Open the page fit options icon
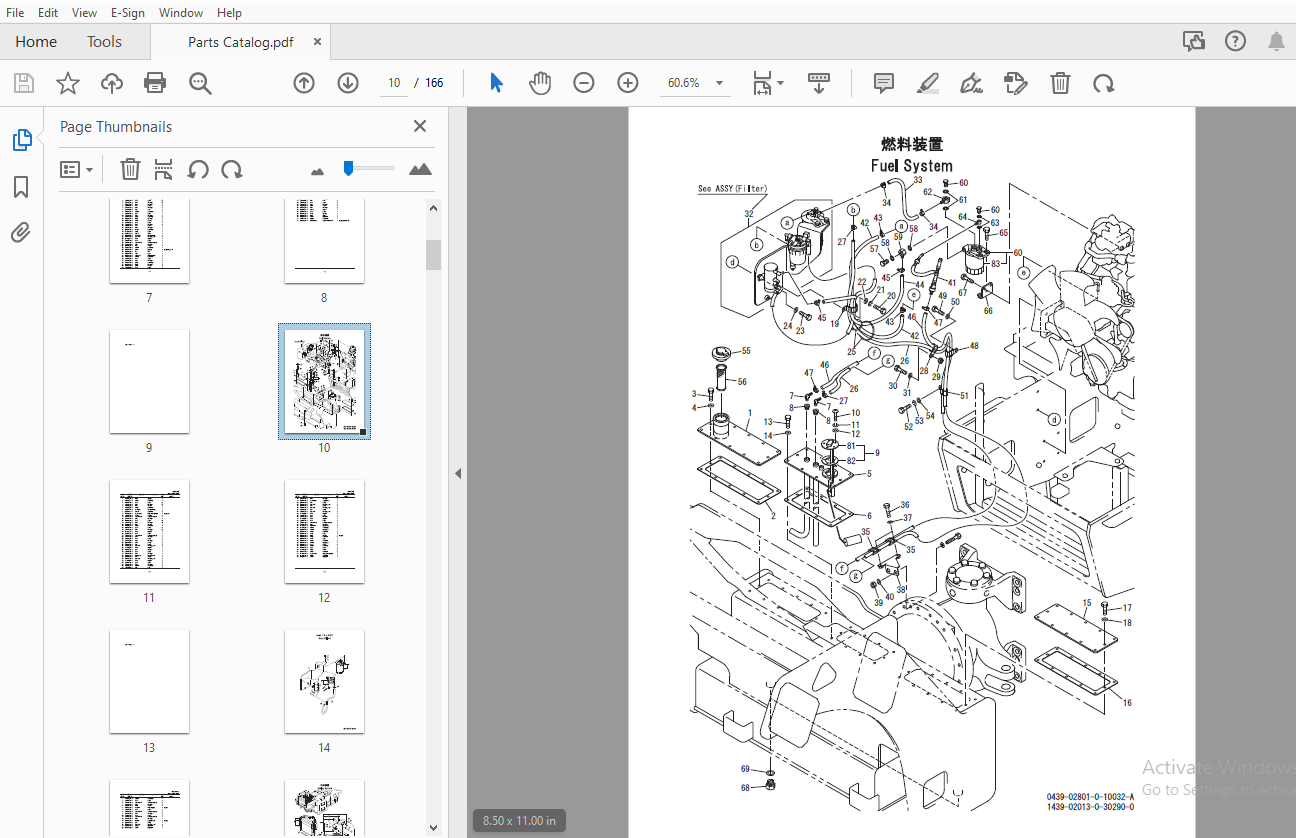Screen dimensions: 1296x838 point(767,83)
